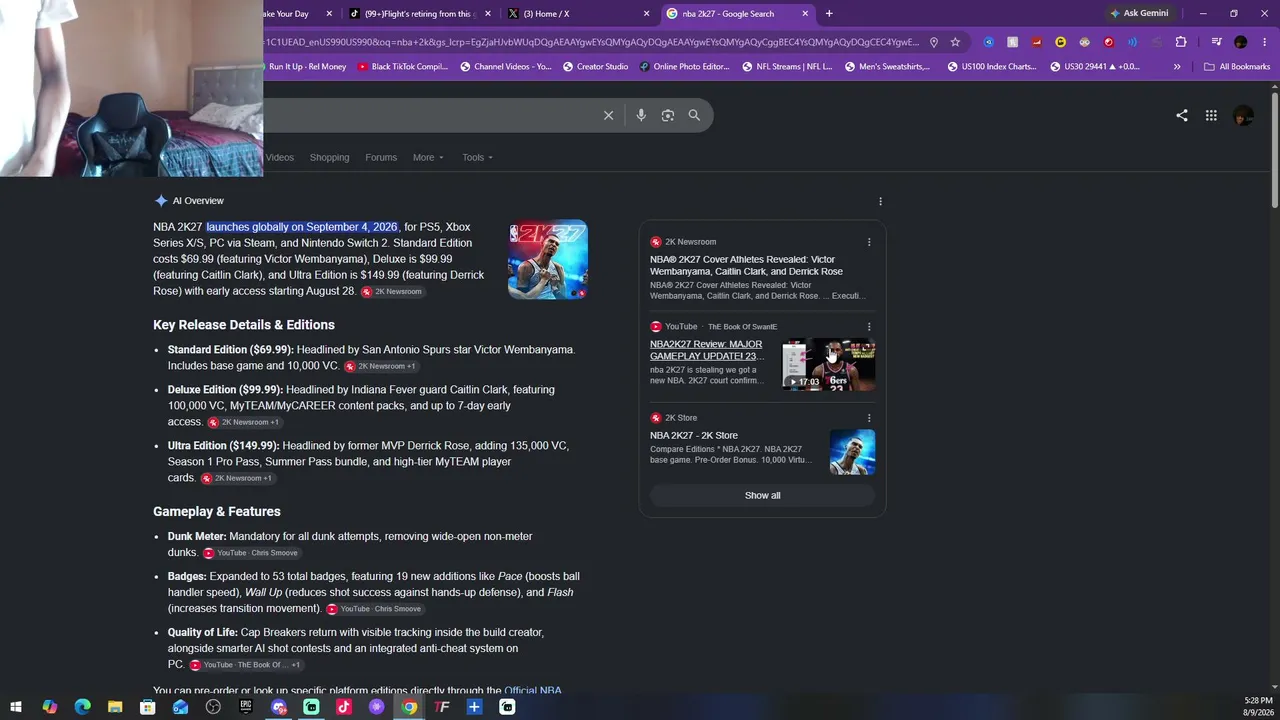Image resolution: width=1280 pixels, height=720 pixels.
Task: Start voice search with the microphone icon
Action: point(641,115)
